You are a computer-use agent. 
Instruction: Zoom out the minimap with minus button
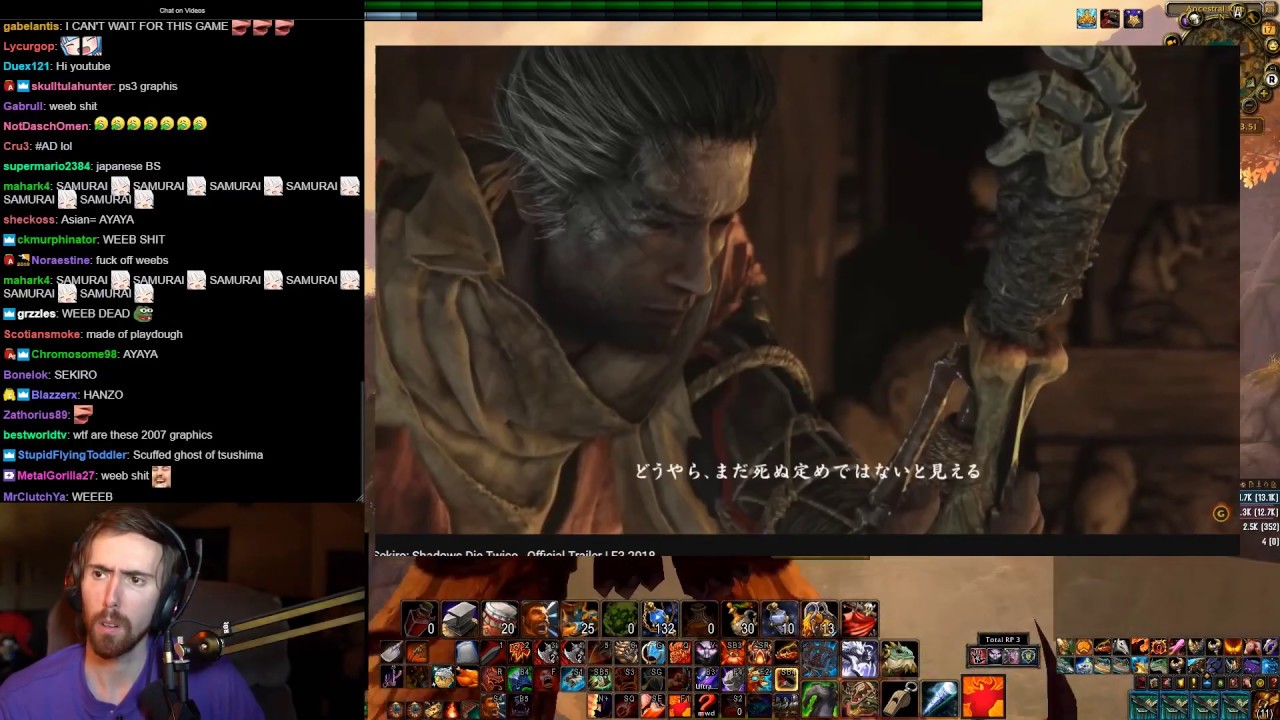click(x=1249, y=105)
